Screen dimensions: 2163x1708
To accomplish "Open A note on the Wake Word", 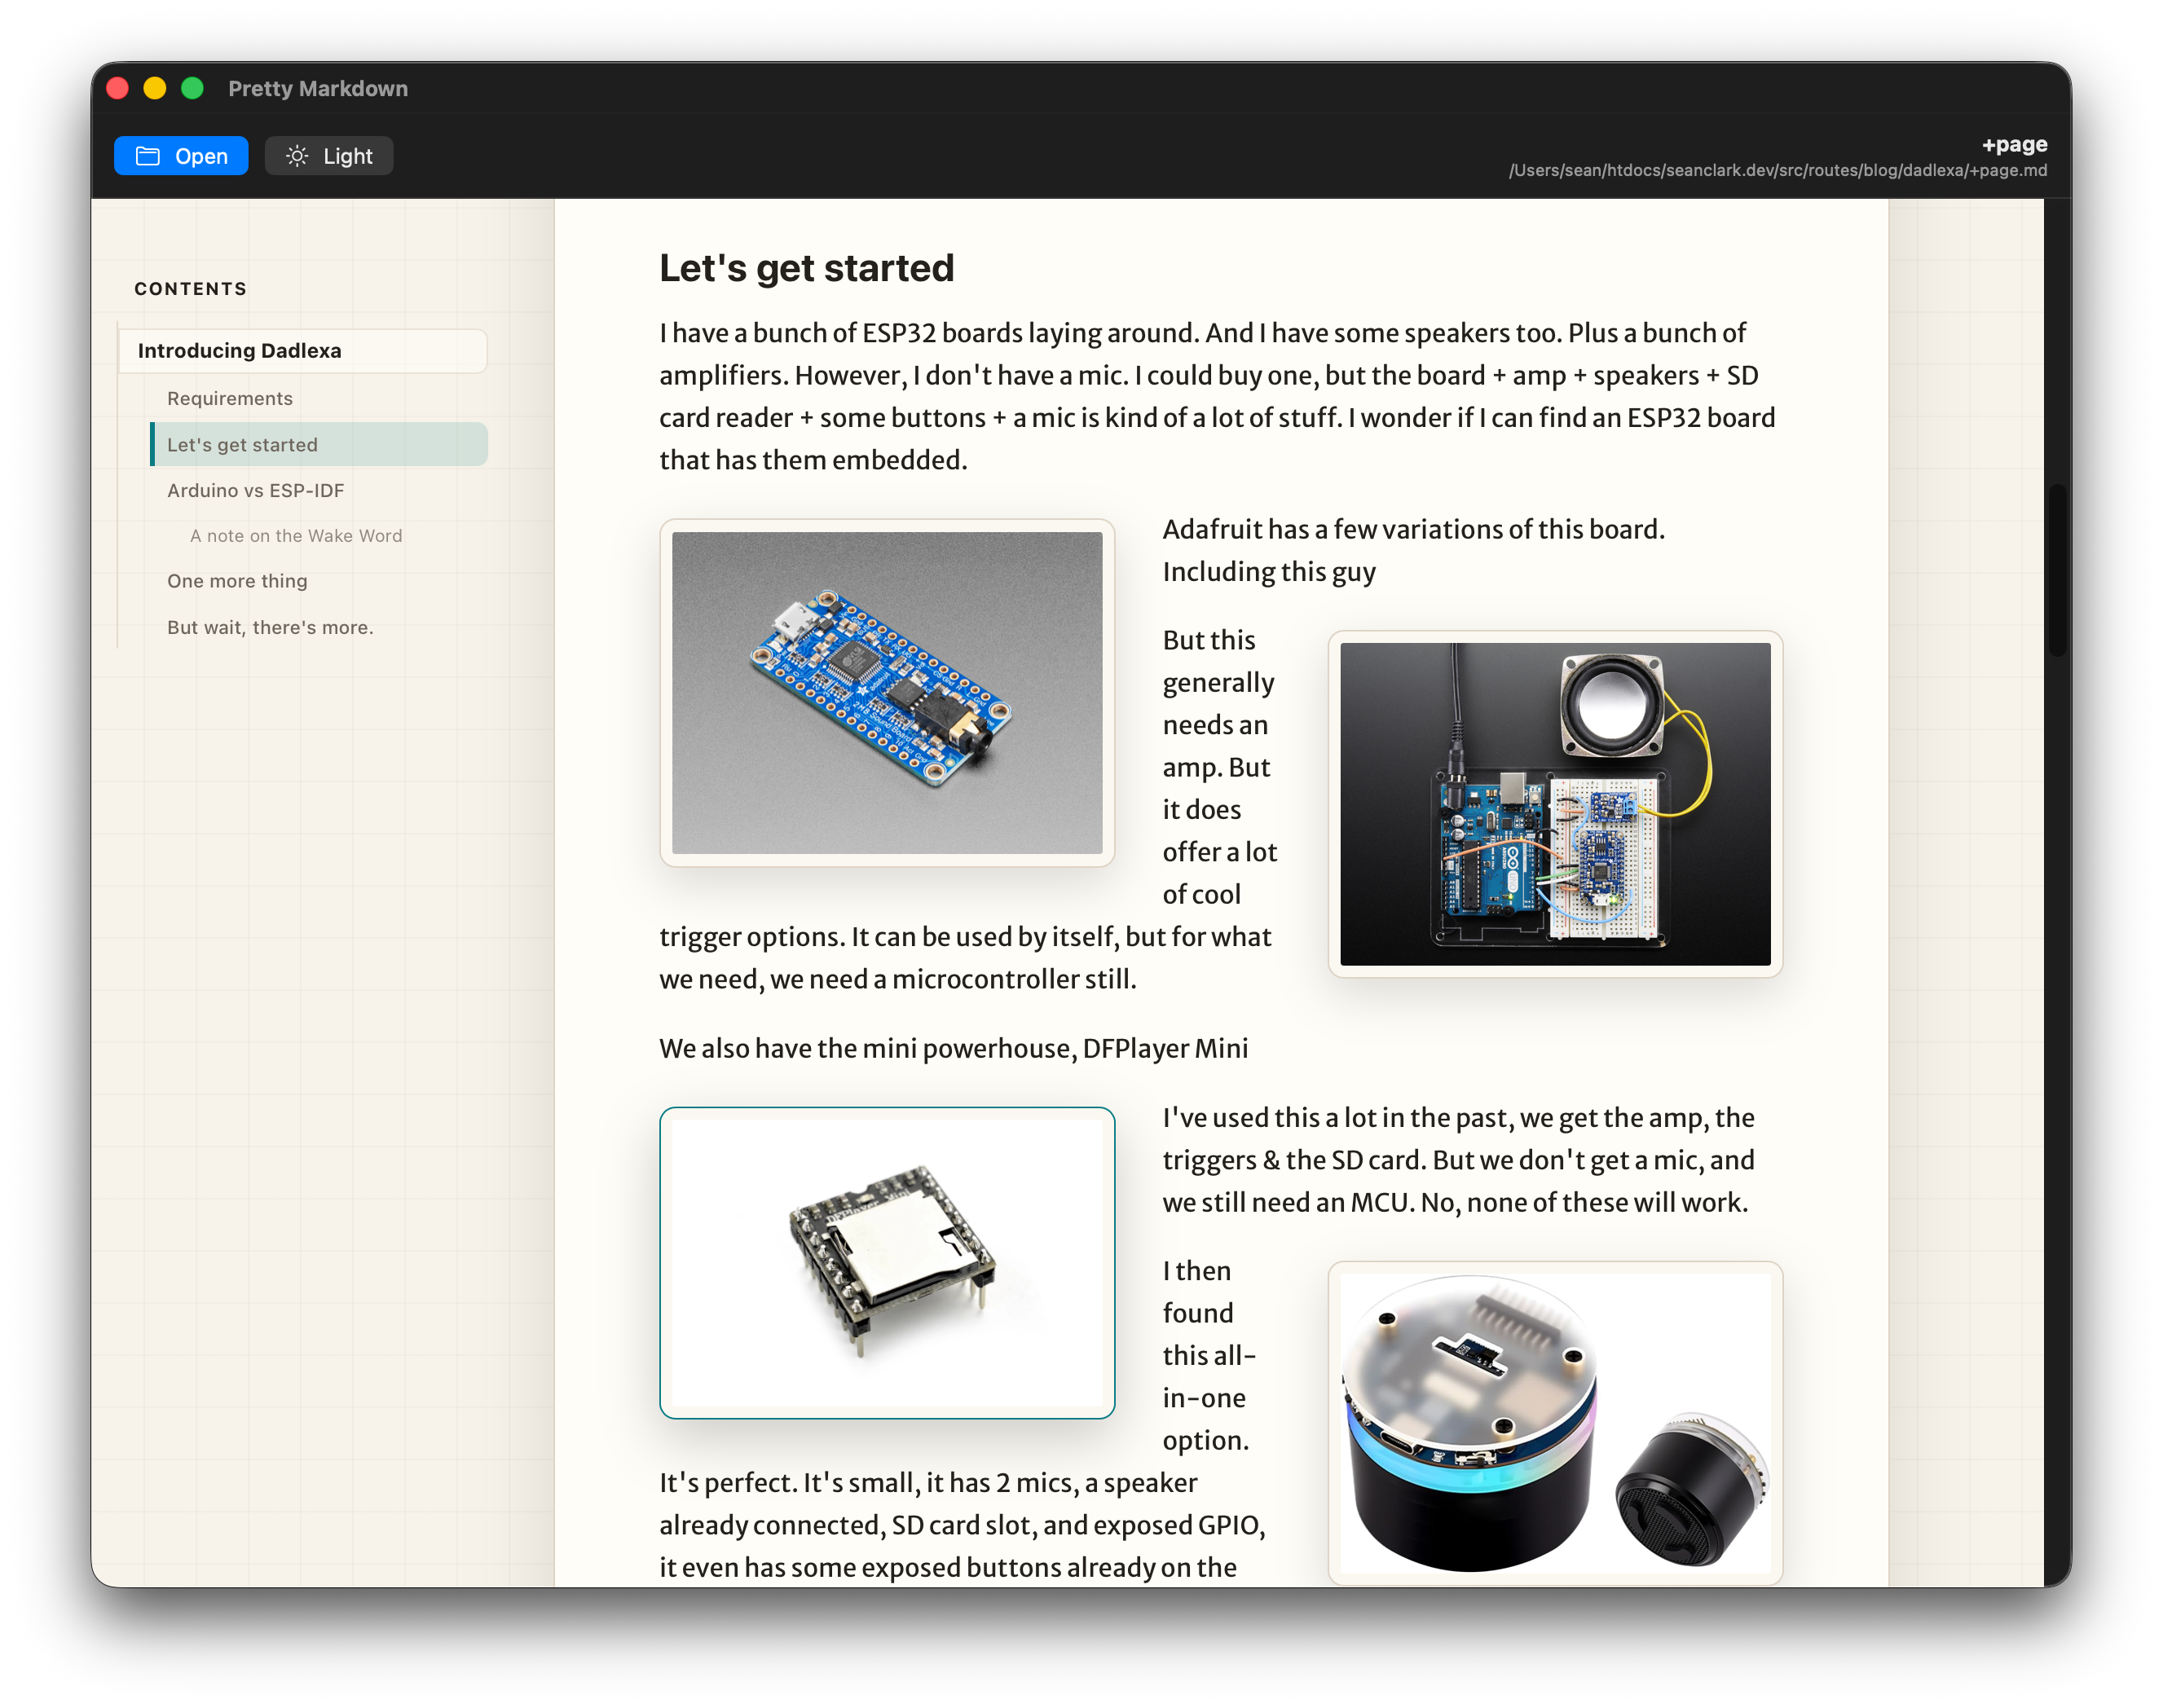I will coord(296,536).
